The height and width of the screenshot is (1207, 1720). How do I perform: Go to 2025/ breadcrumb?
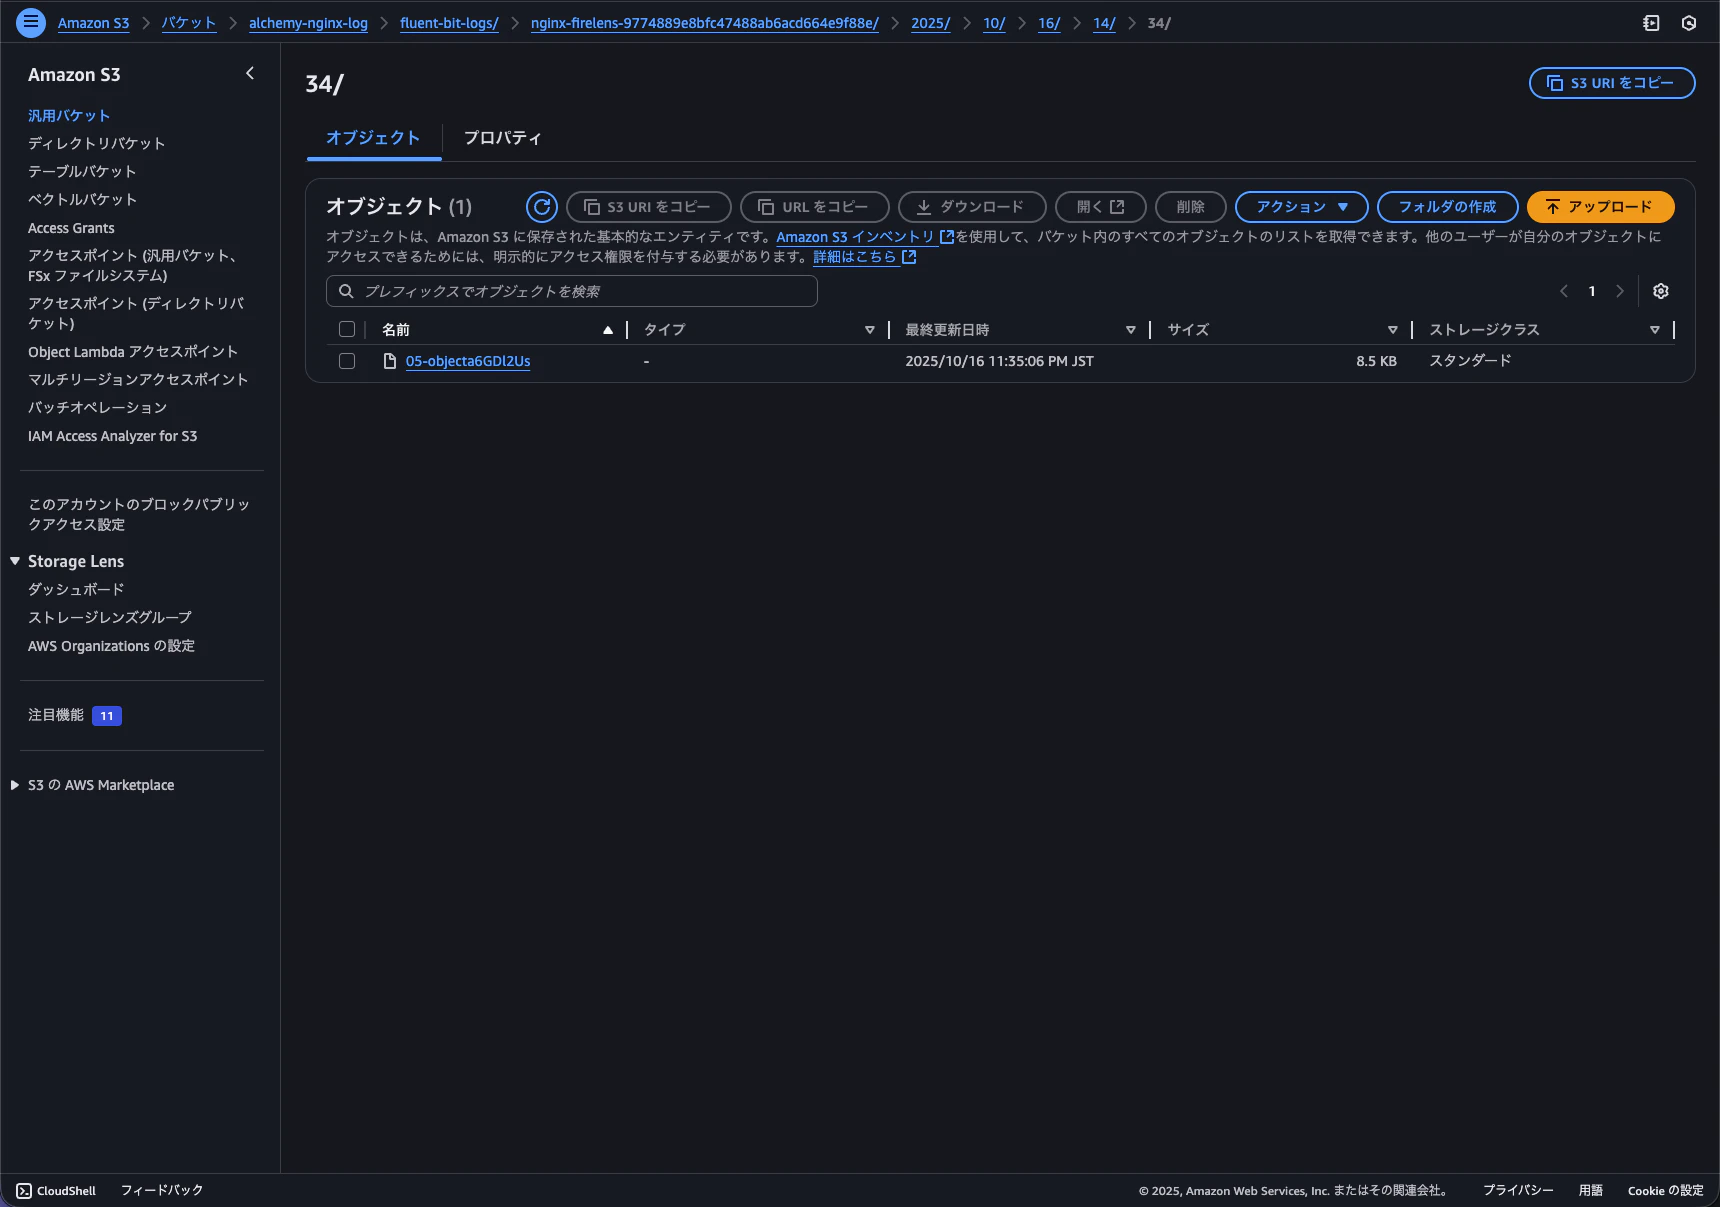(930, 23)
